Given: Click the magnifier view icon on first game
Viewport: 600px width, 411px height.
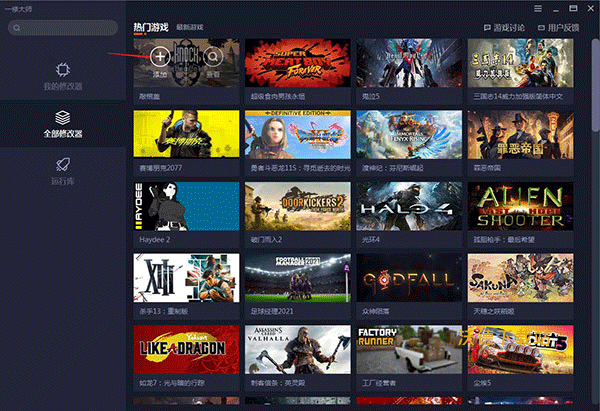Looking at the screenshot, I should coord(213,57).
